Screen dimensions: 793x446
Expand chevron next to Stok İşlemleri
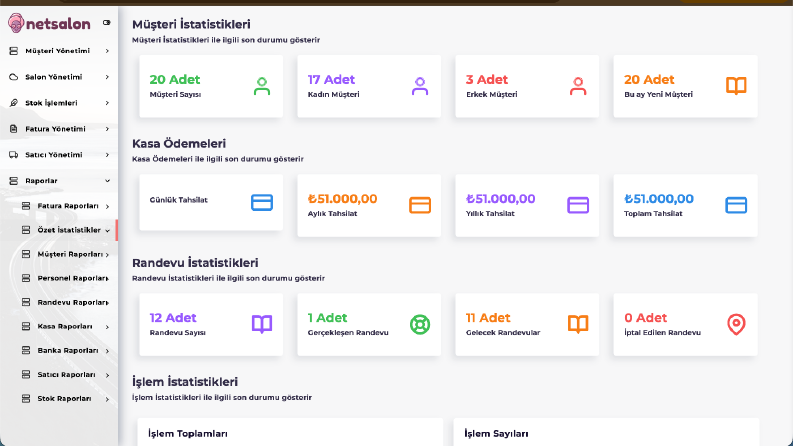click(107, 103)
